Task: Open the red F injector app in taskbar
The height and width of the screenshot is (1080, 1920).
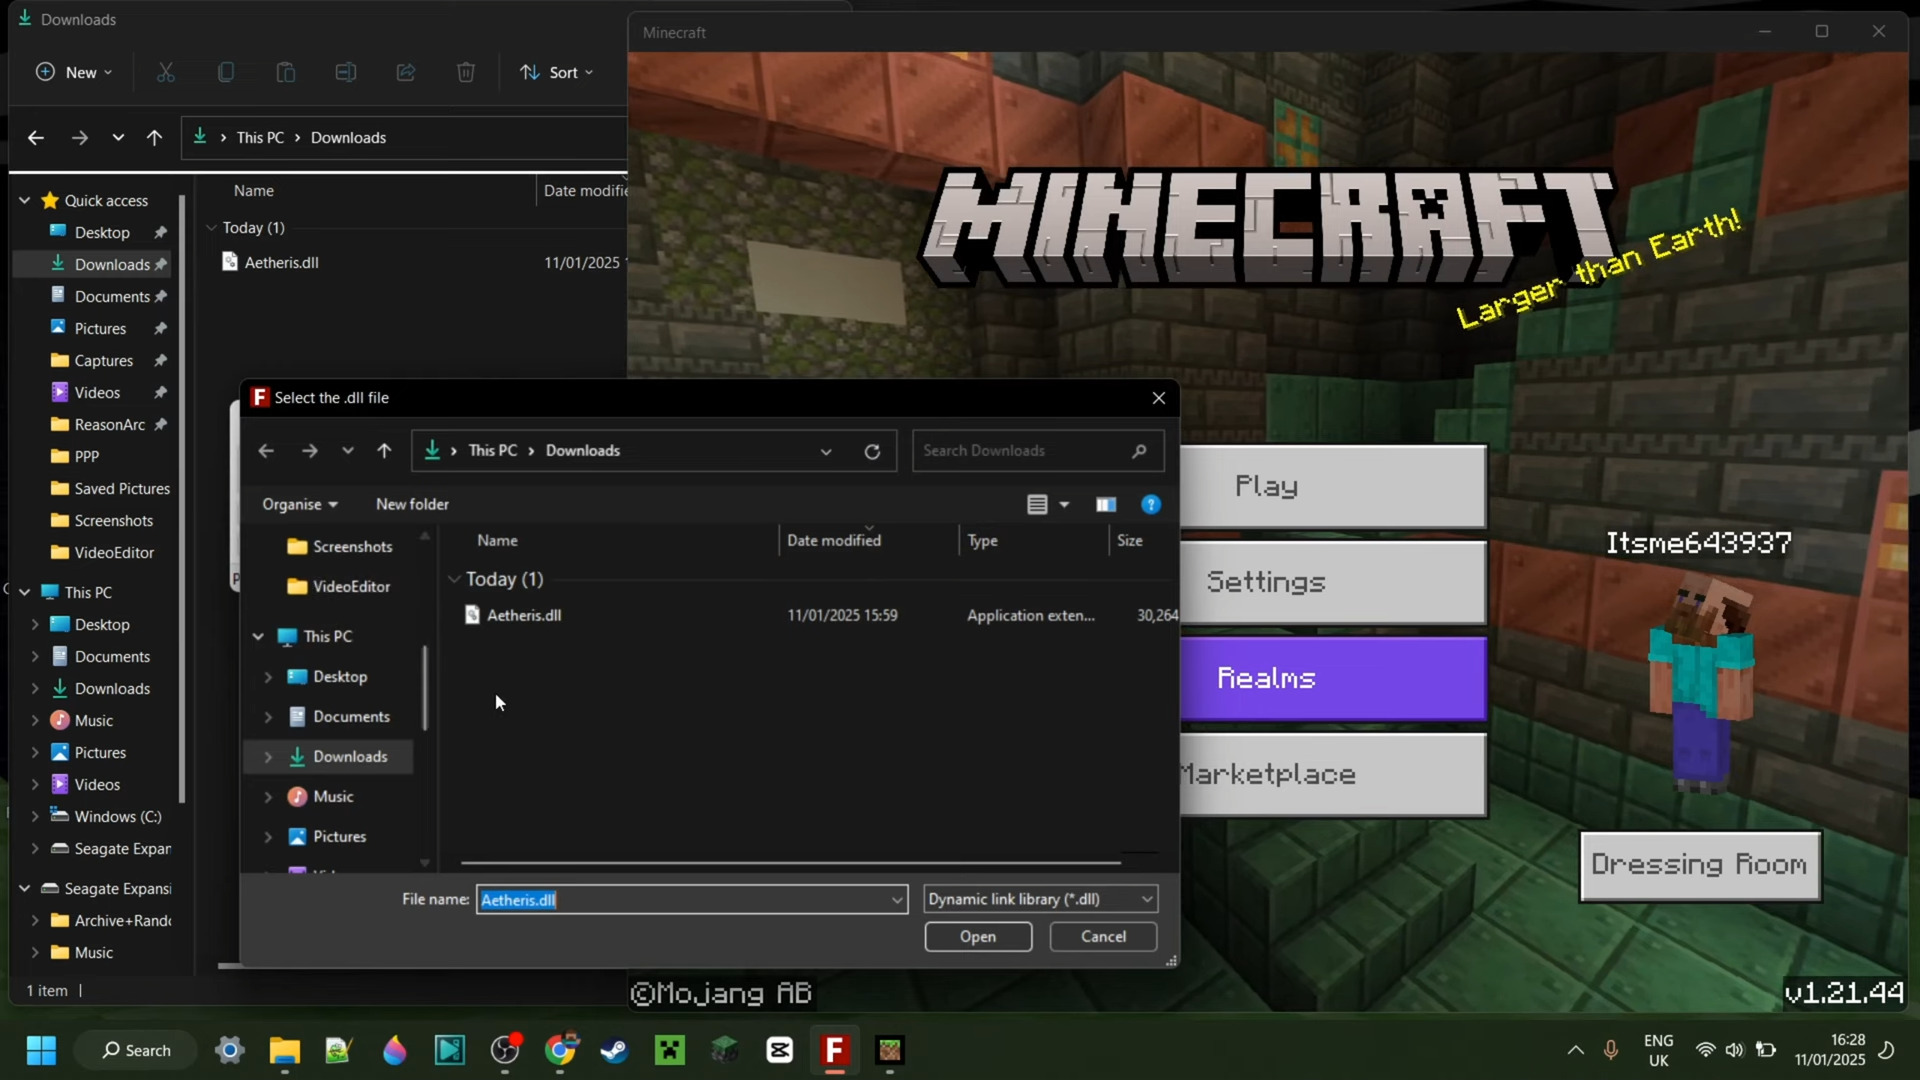Action: click(x=835, y=1050)
